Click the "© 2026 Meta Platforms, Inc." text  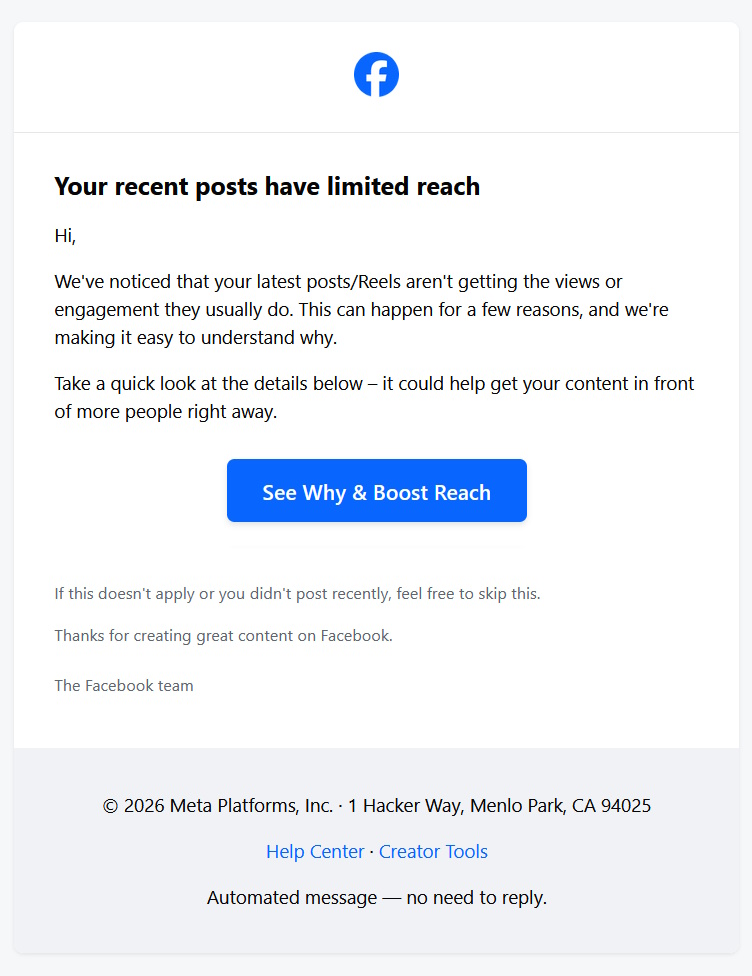218,806
